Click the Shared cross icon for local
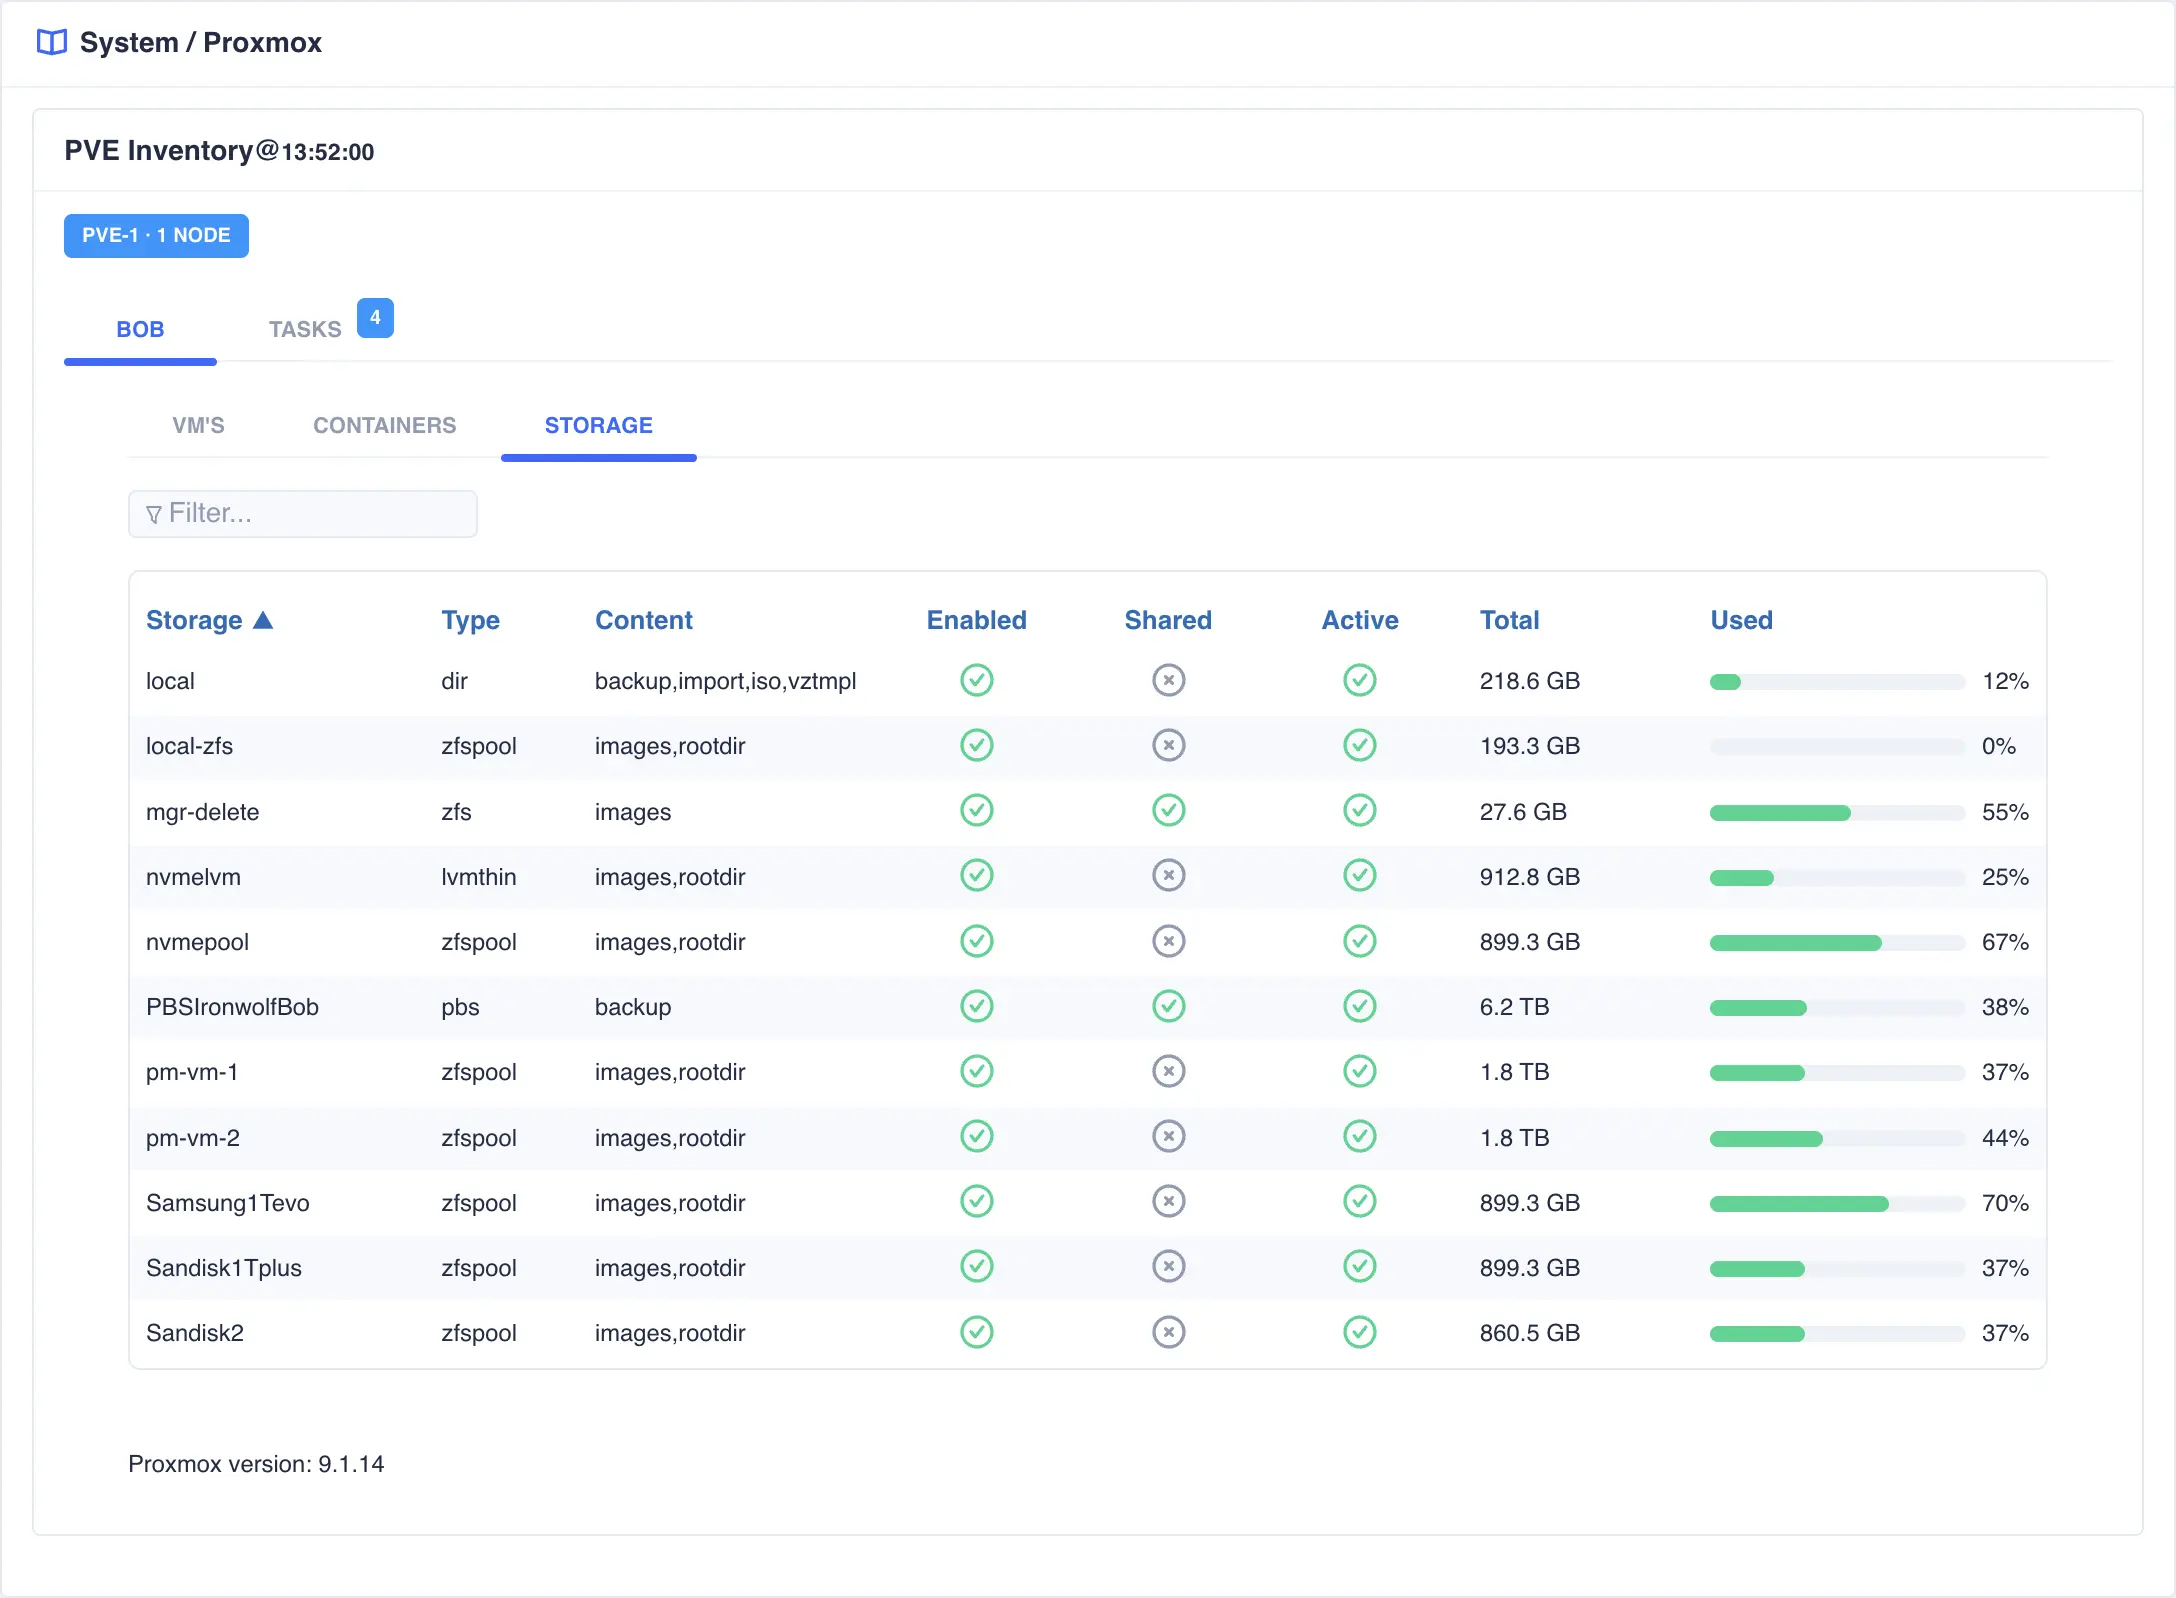The height and width of the screenshot is (1598, 2176). click(x=1168, y=680)
